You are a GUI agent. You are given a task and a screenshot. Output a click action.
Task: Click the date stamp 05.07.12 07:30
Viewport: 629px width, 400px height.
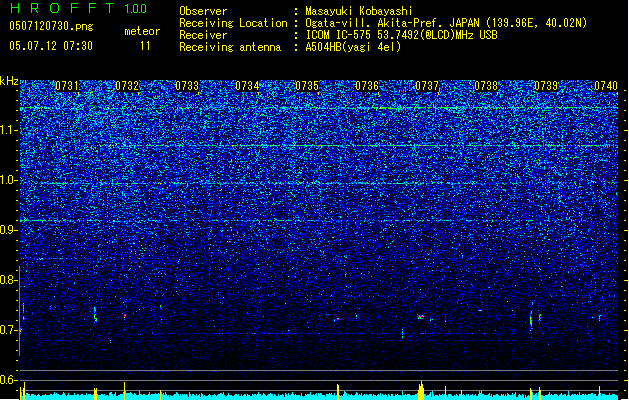pyautogui.click(x=51, y=46)
